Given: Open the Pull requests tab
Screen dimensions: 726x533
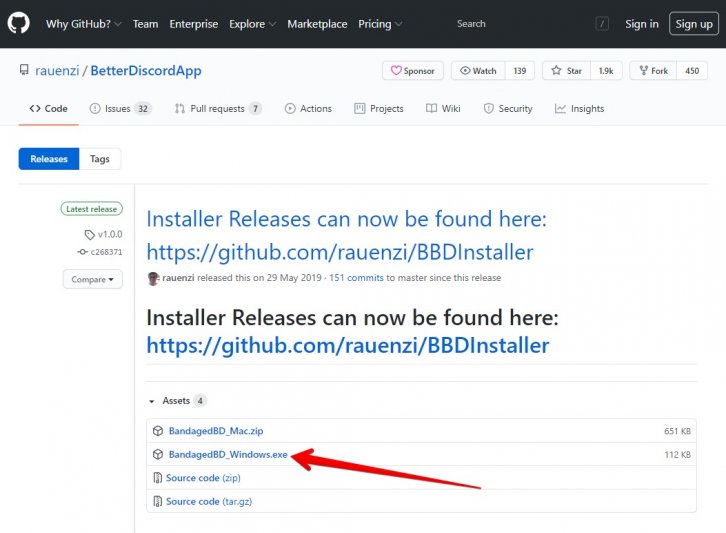Looking at the screenshot, I should click(218, 108).
